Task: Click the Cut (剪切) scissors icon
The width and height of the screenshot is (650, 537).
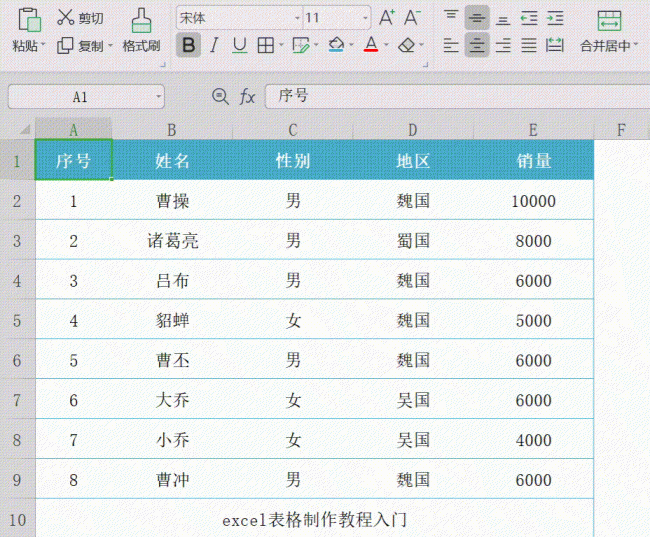Action: pos(65,17)
